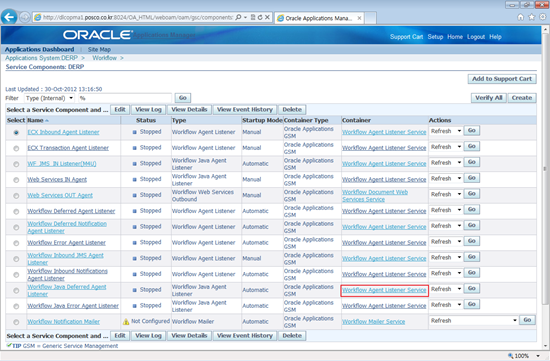Open Actions dropdown for Workflow Error Agent Listener
The image size is (550, 361).
coord(445,241)
